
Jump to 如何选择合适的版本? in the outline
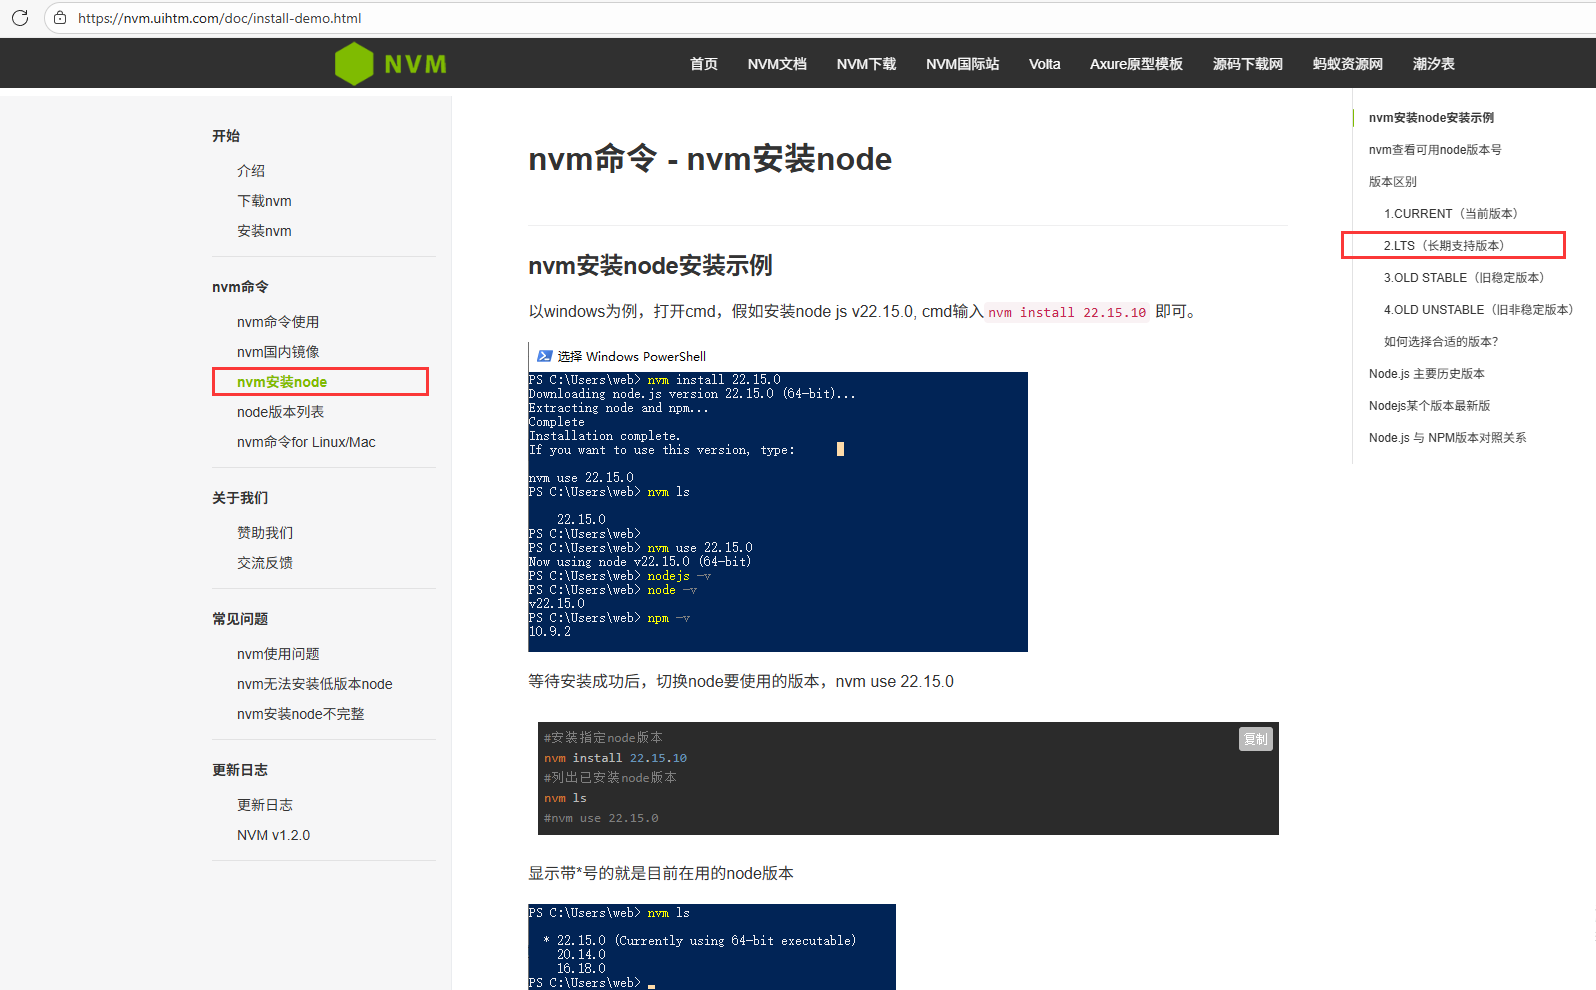[x=1441, y=342]
